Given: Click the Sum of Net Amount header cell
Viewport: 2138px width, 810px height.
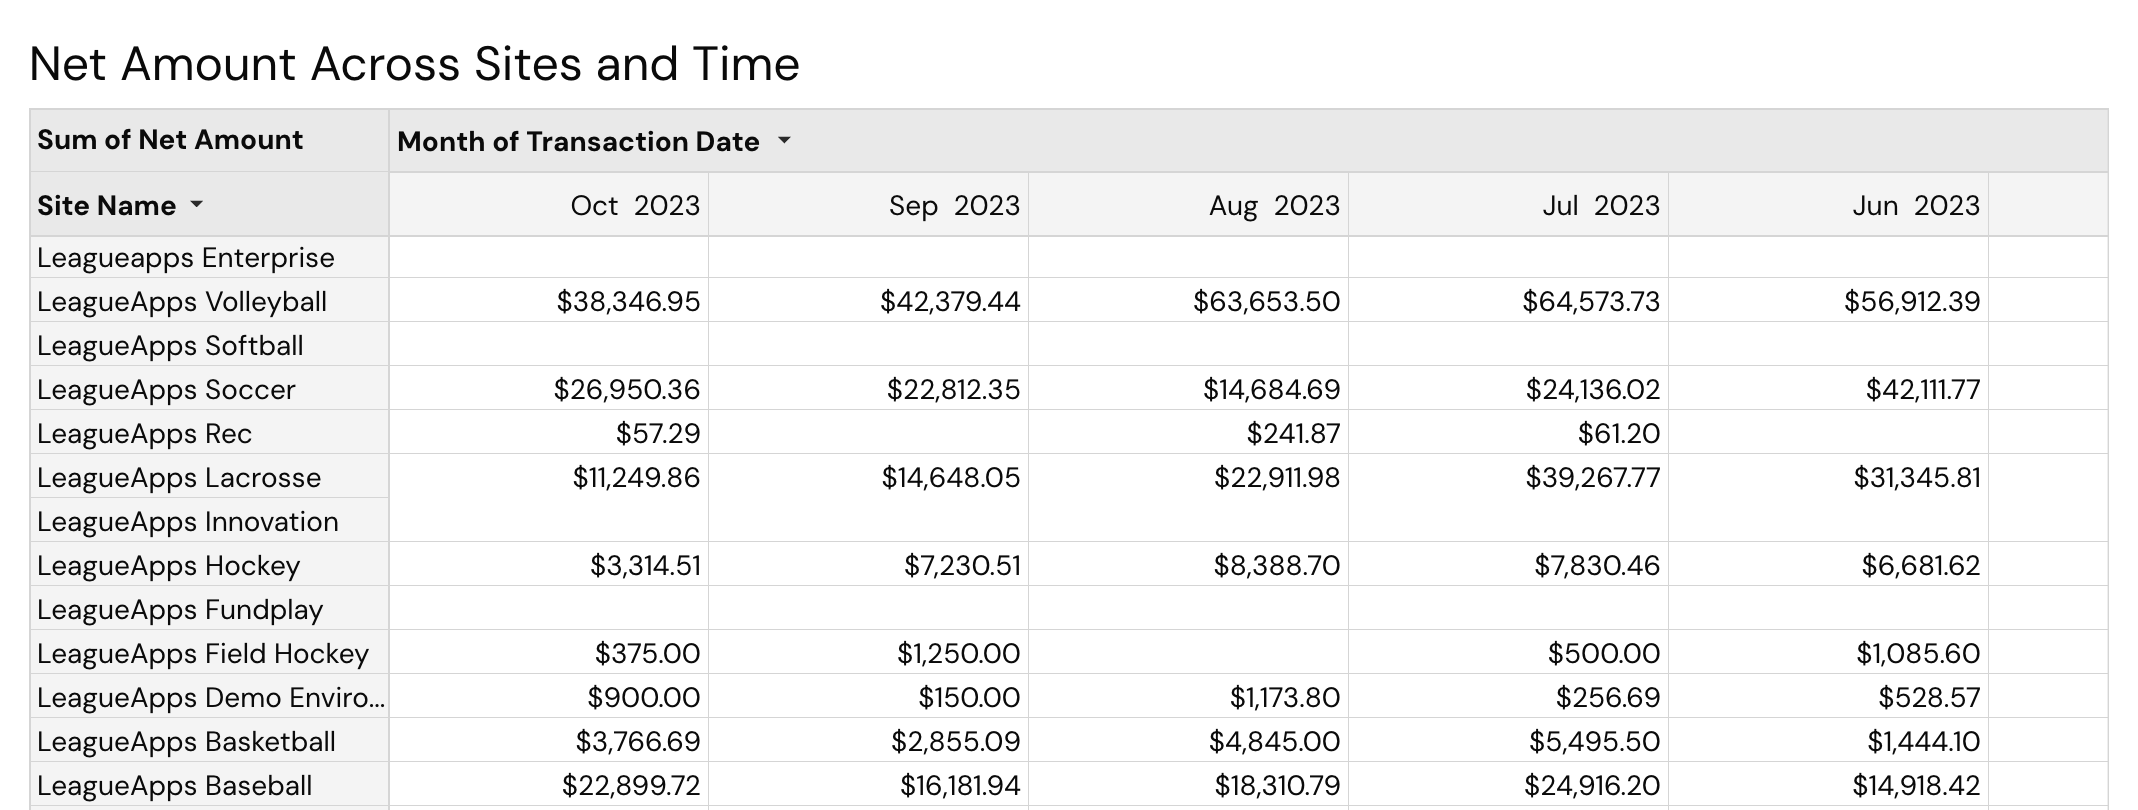Looking at the screenshot, I should 169,140.
